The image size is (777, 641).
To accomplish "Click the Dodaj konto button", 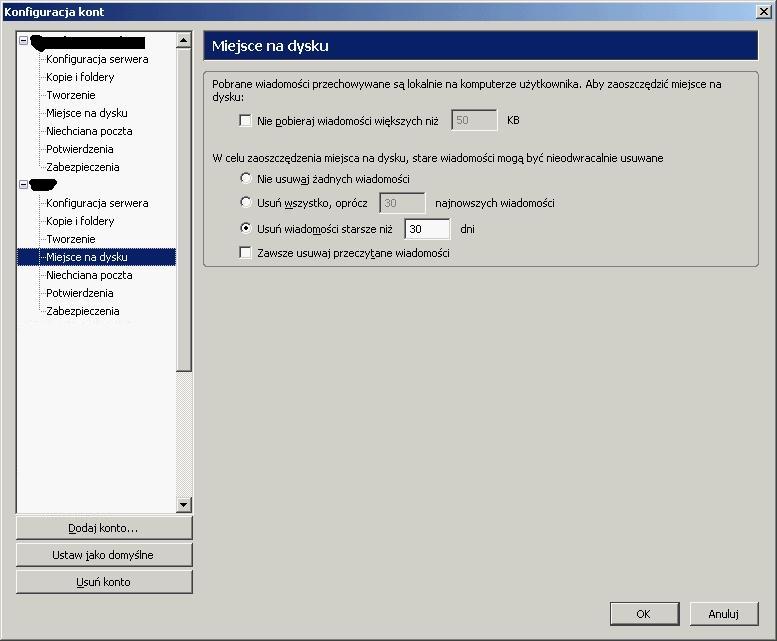I will pos(104,528).
